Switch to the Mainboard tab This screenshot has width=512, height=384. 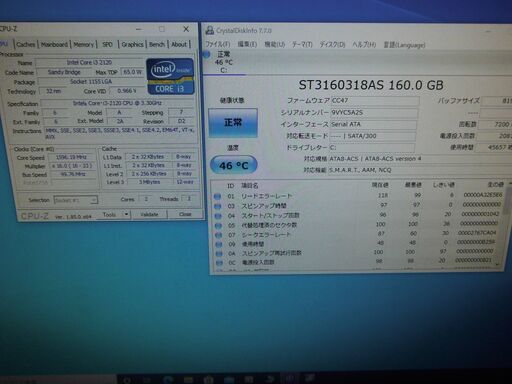[54, 44]
